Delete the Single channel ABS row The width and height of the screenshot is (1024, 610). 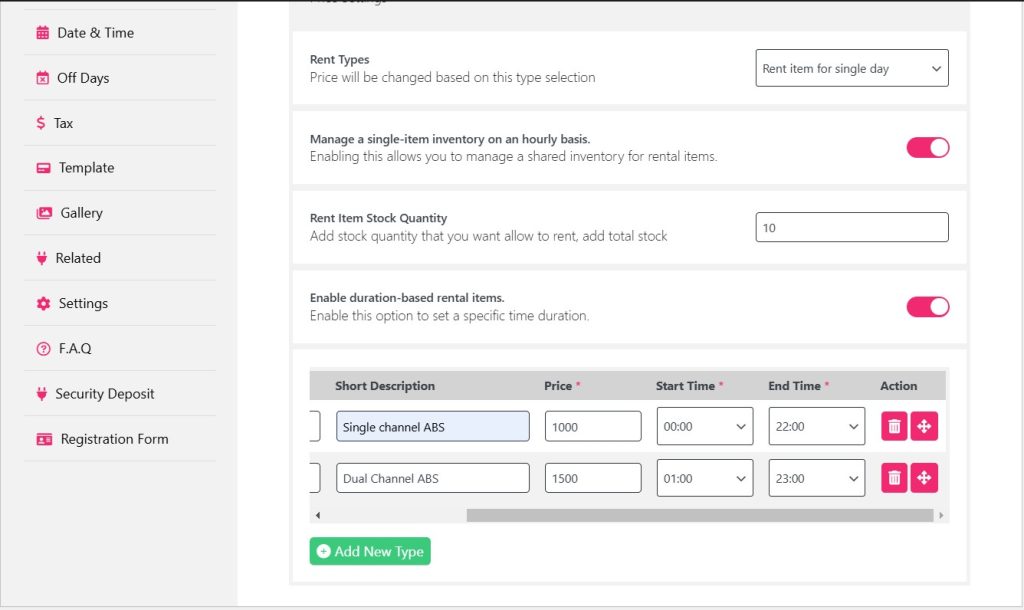(x=894, y=426)
